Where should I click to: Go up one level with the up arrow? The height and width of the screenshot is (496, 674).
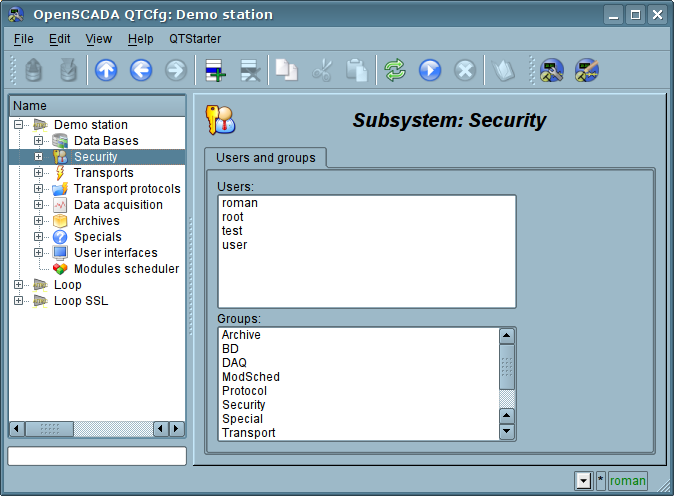(x=106, y=70)
